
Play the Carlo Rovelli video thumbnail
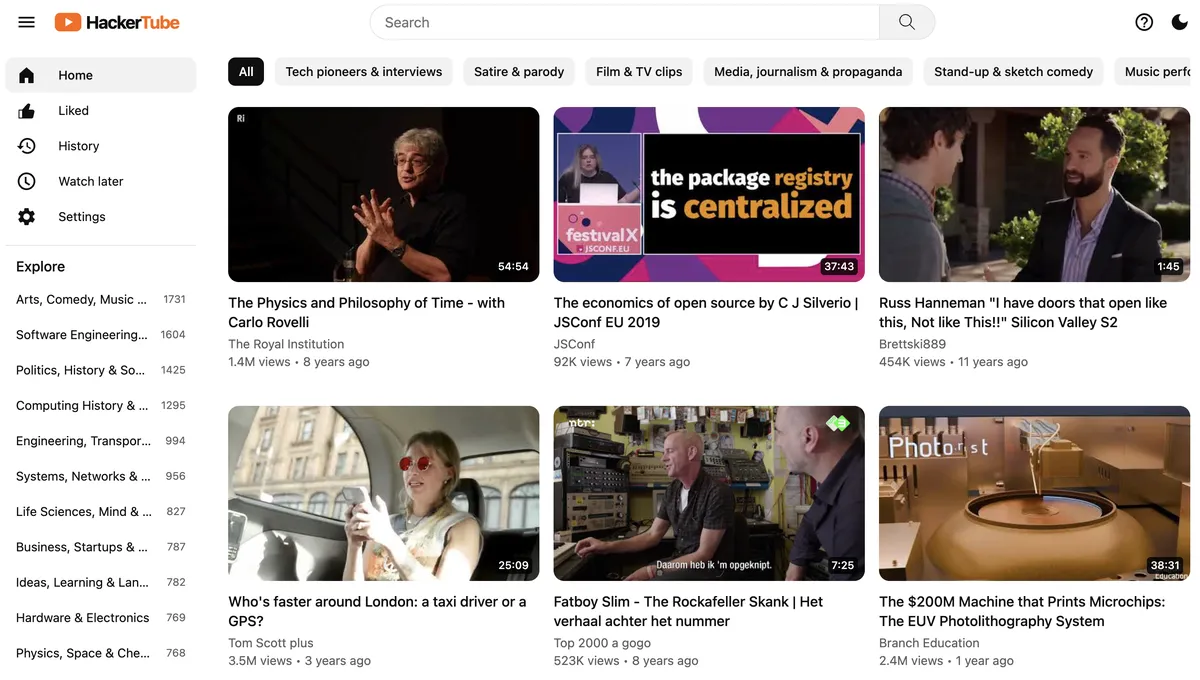[x=384, y=194]
